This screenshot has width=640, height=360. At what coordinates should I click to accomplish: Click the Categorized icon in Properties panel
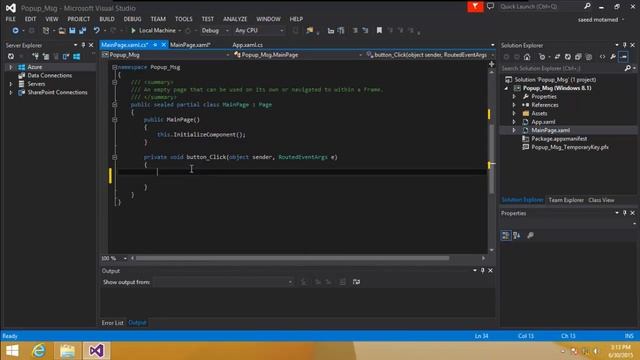click(506, 236)
